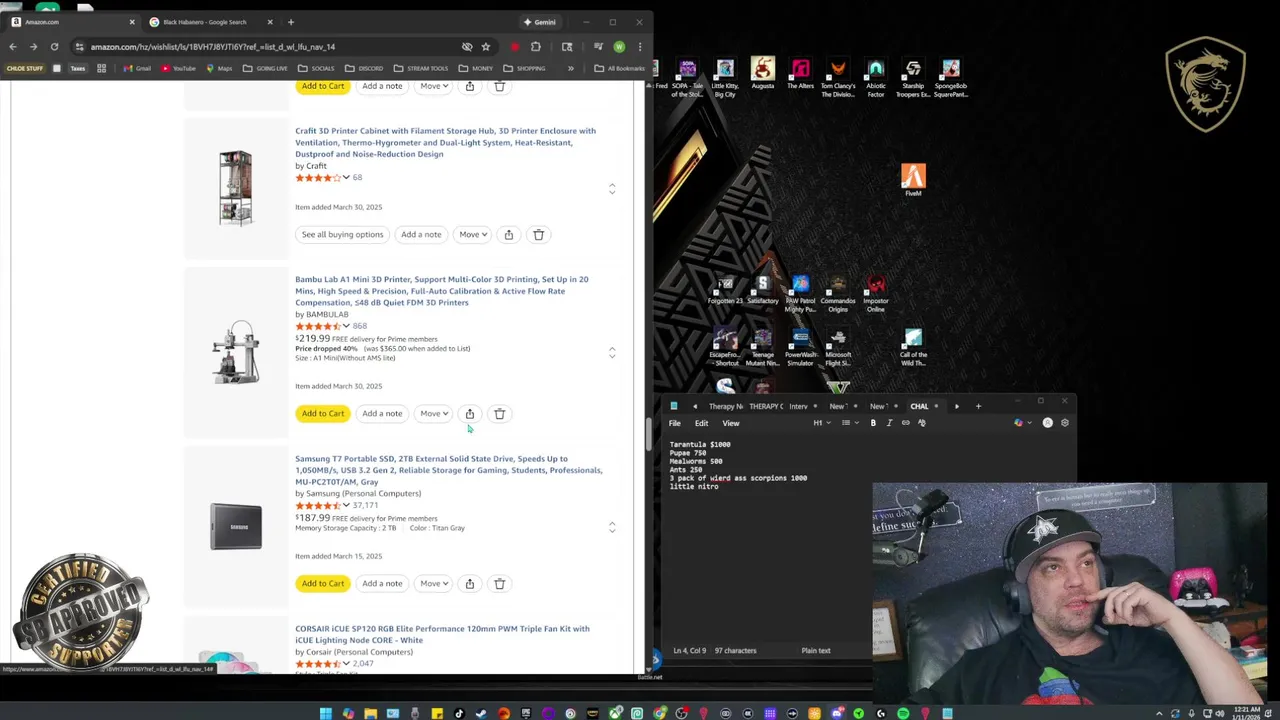Open The Alters desktop shortcut
Image resolution: width=1280 pixels, height=720 pixels.
[800, 75]
